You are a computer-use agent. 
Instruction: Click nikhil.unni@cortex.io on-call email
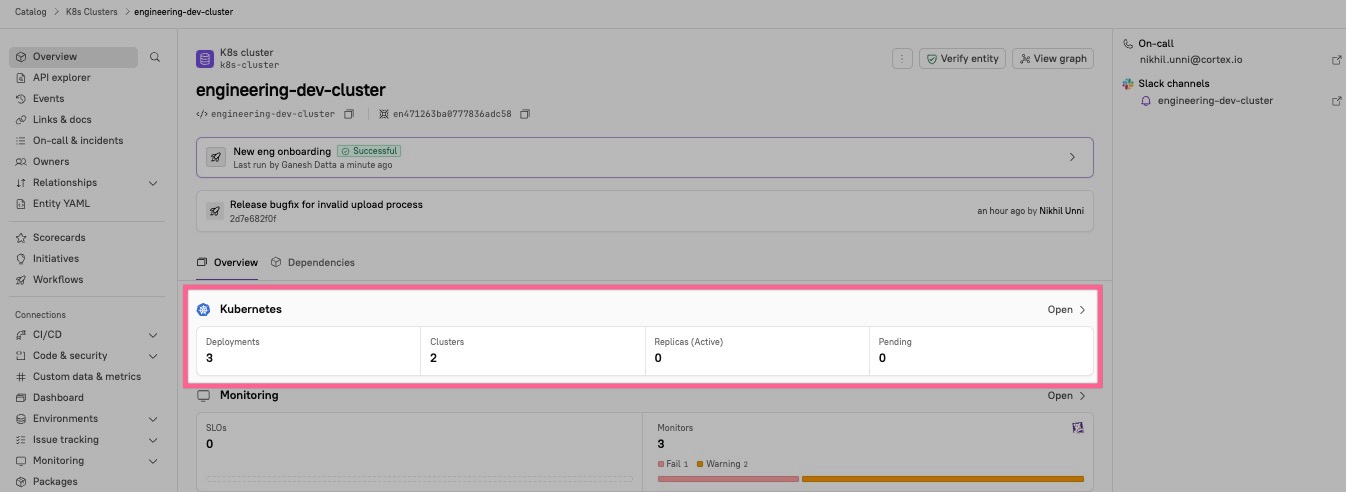(x=1191, y=60)
